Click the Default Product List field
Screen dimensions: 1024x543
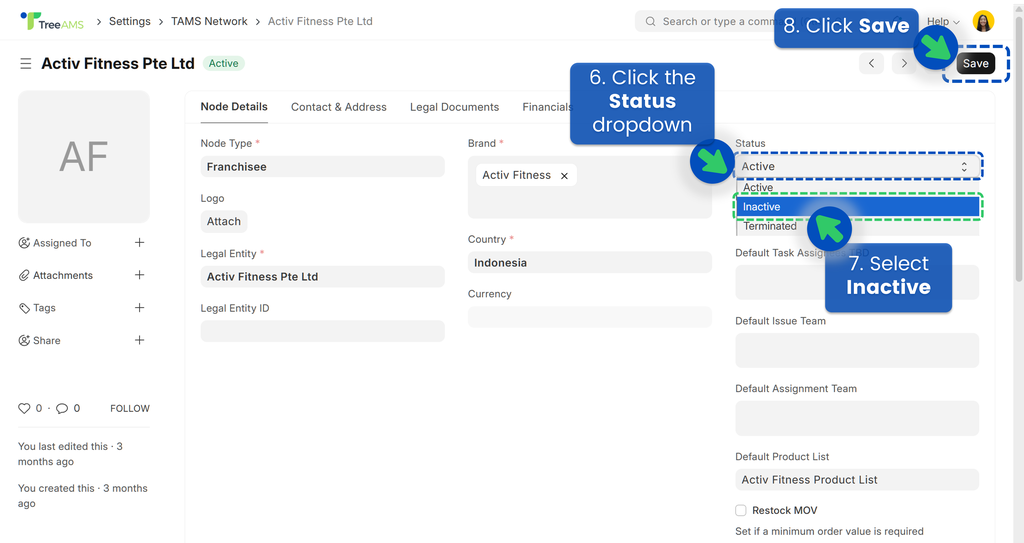pos(857,480)
